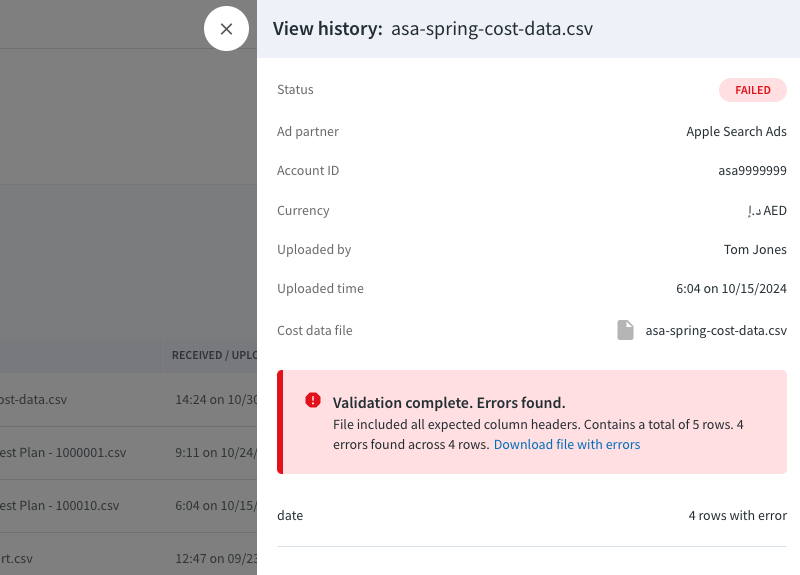Click the Status label
Screen dimensions: 800x575
click(295, 90)
